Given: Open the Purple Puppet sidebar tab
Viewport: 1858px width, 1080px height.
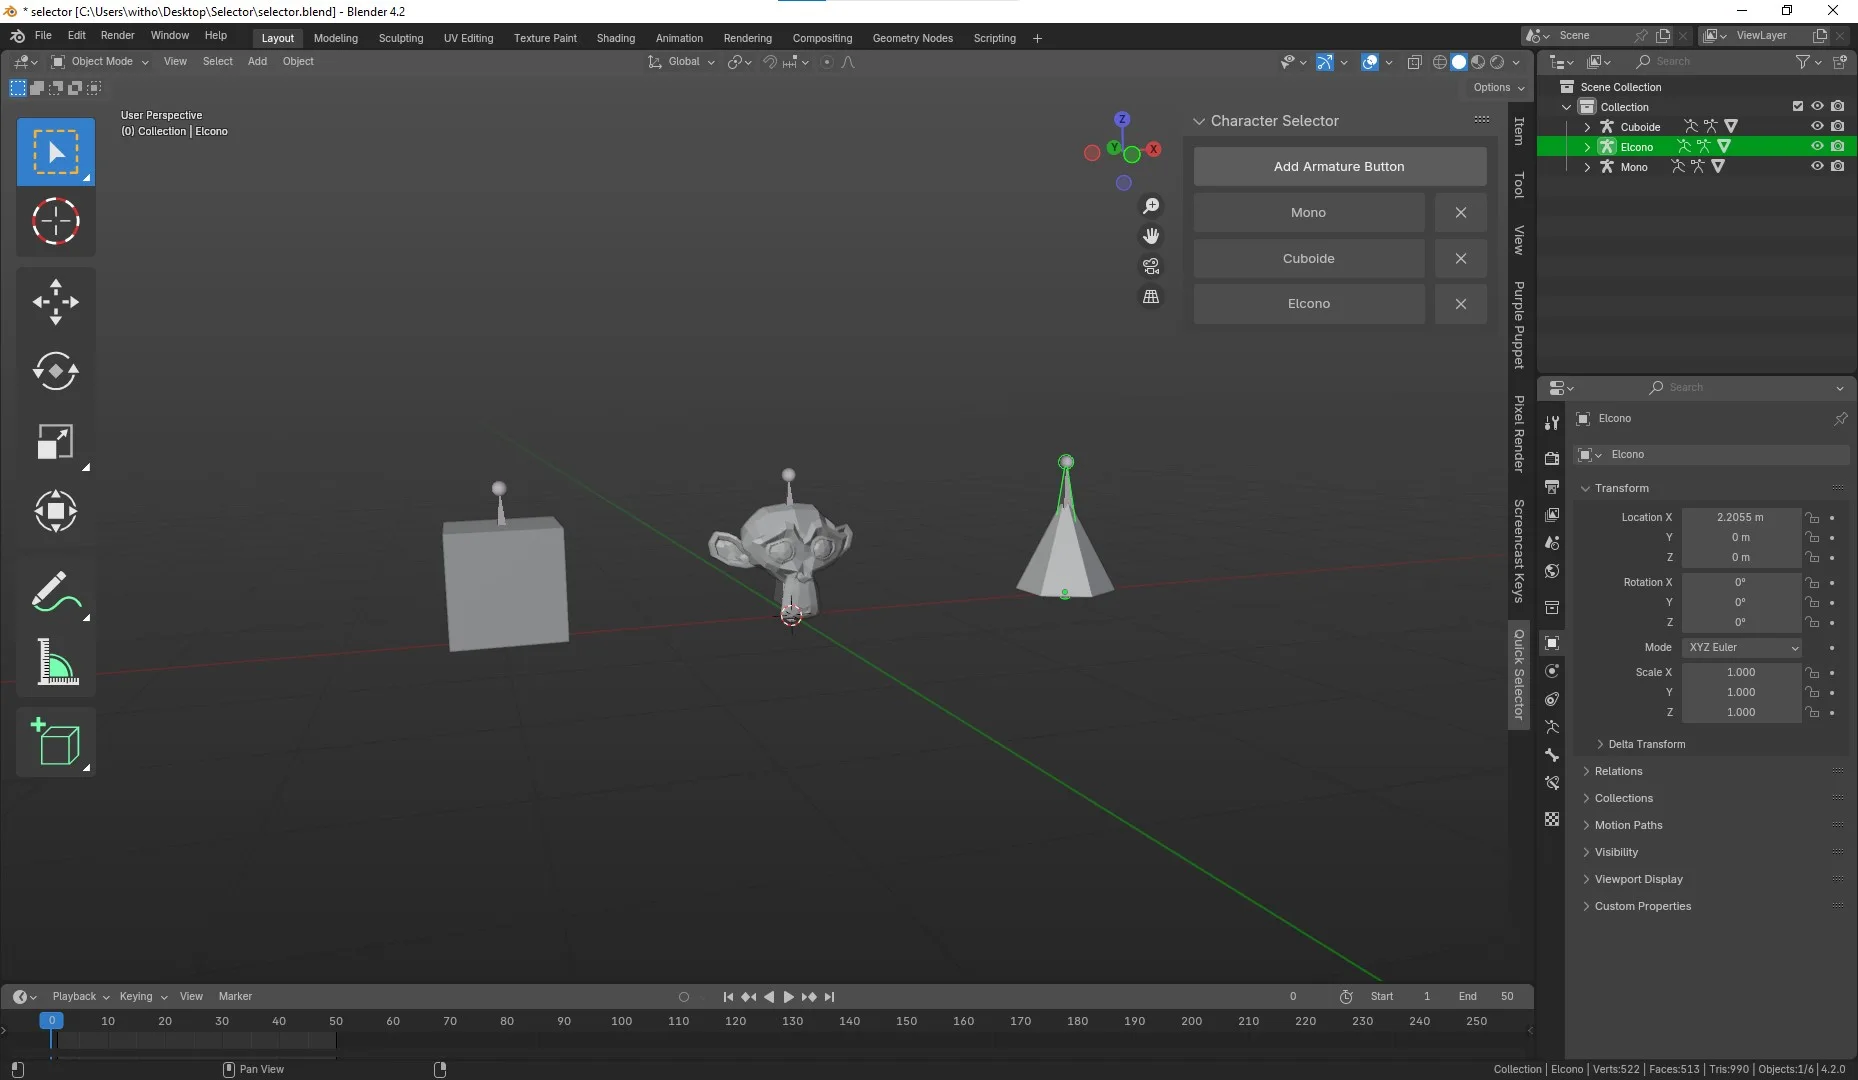Looking at the screenshot, I should 1519,325.
